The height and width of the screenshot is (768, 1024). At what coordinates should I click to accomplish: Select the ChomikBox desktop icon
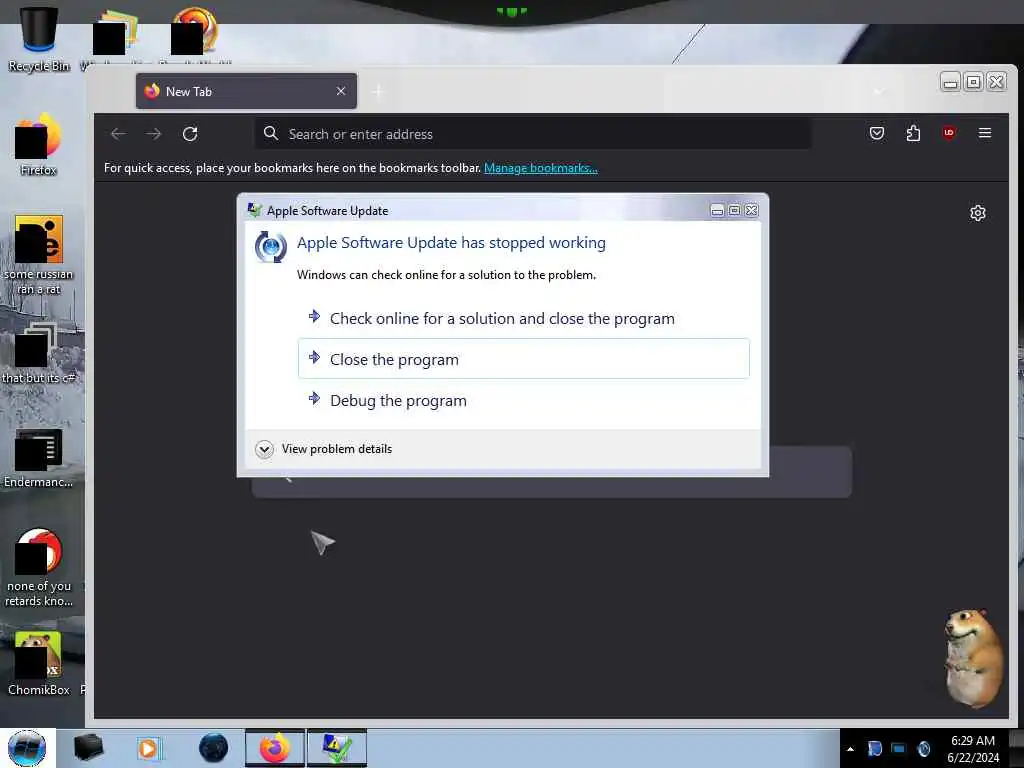tap(39, 664)
